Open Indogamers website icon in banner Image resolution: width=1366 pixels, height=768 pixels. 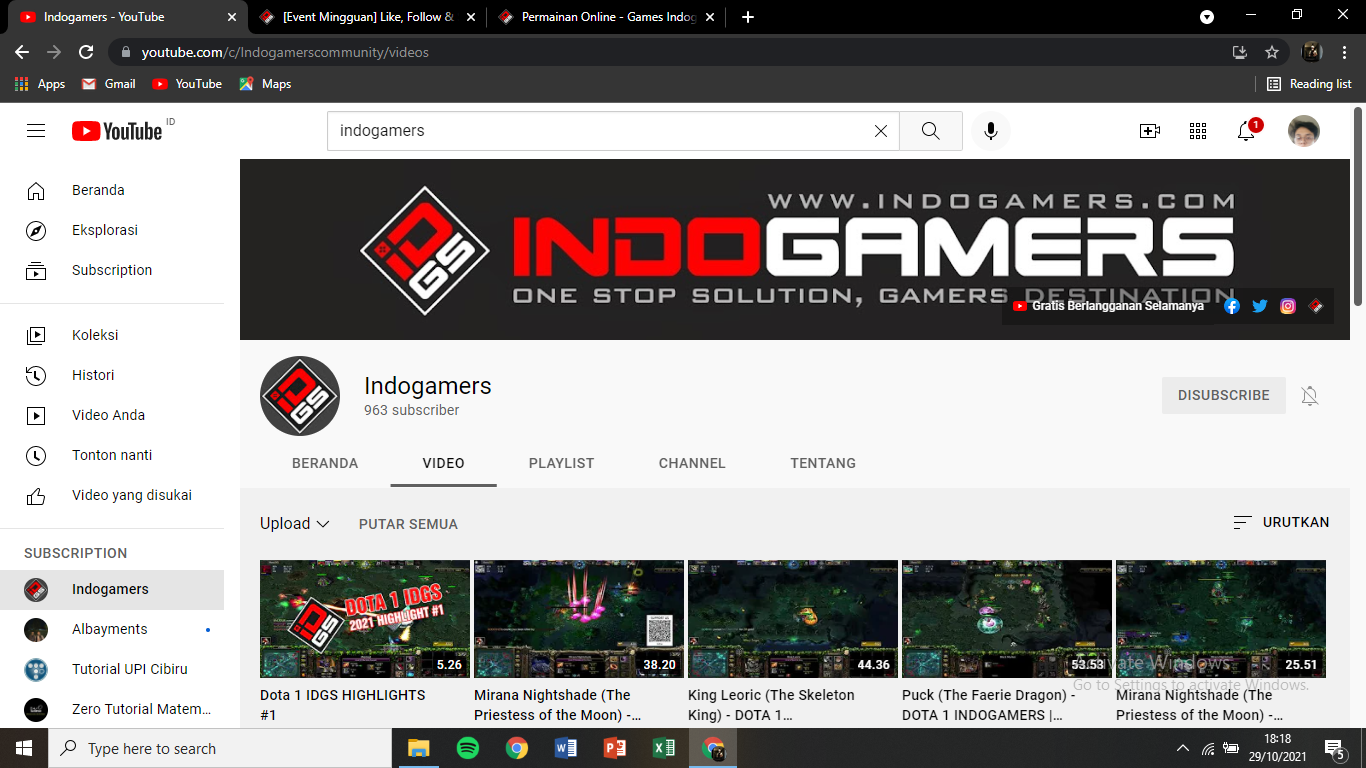point(1316,306)
